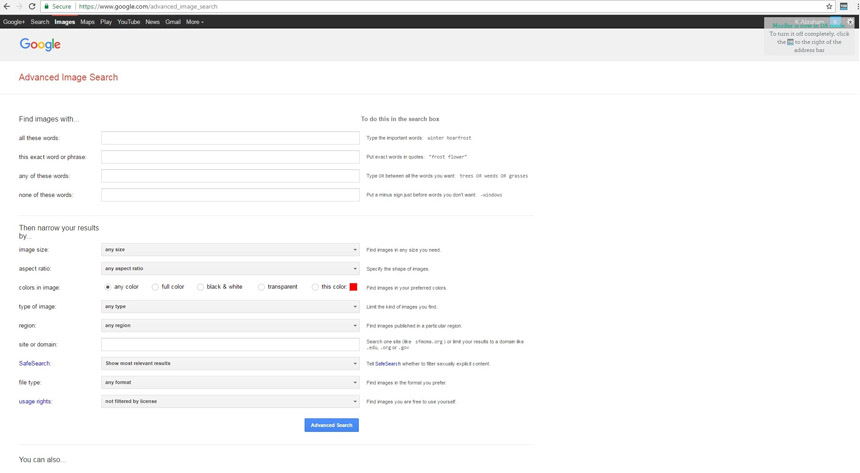This screenshot has width=860, height=473.
Task: Open the region dropdown
Action: pyautogui.click(x=230, y=325)
